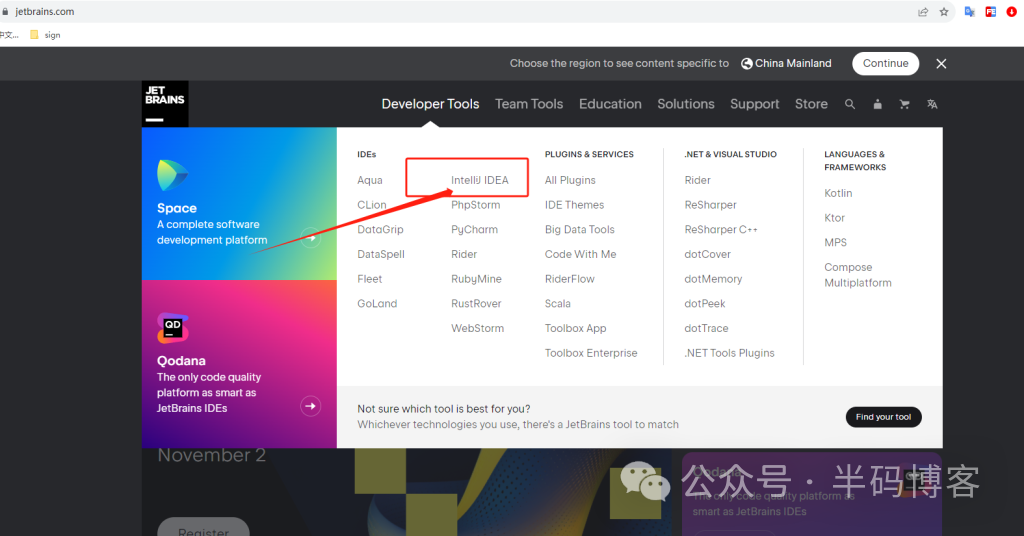Open the PyCharm link
Viewport: 1024px width, 536px height.
[474, 230]
